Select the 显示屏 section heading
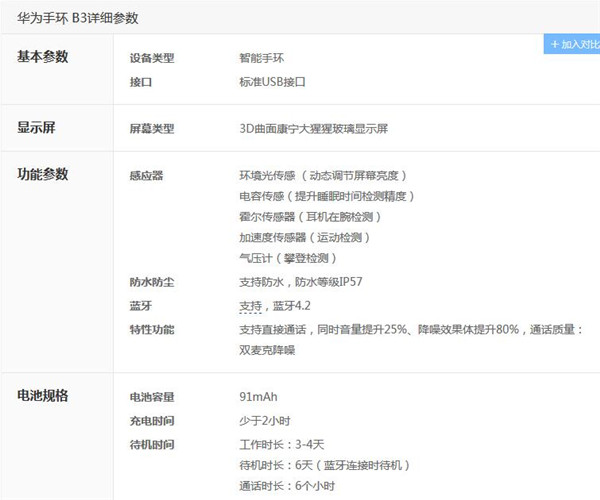Screen dimensions: 600x500 (x=36, y=127)
